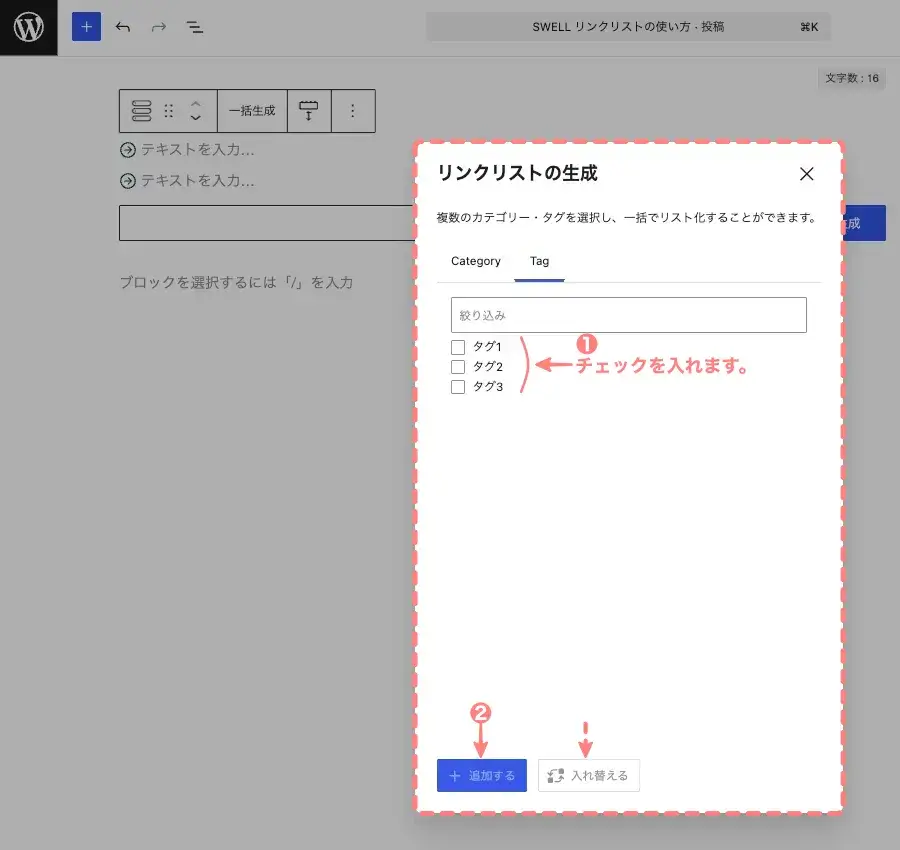Click the first テキストを入力 list item
This screenshot has height=850, width=900.
197,150
